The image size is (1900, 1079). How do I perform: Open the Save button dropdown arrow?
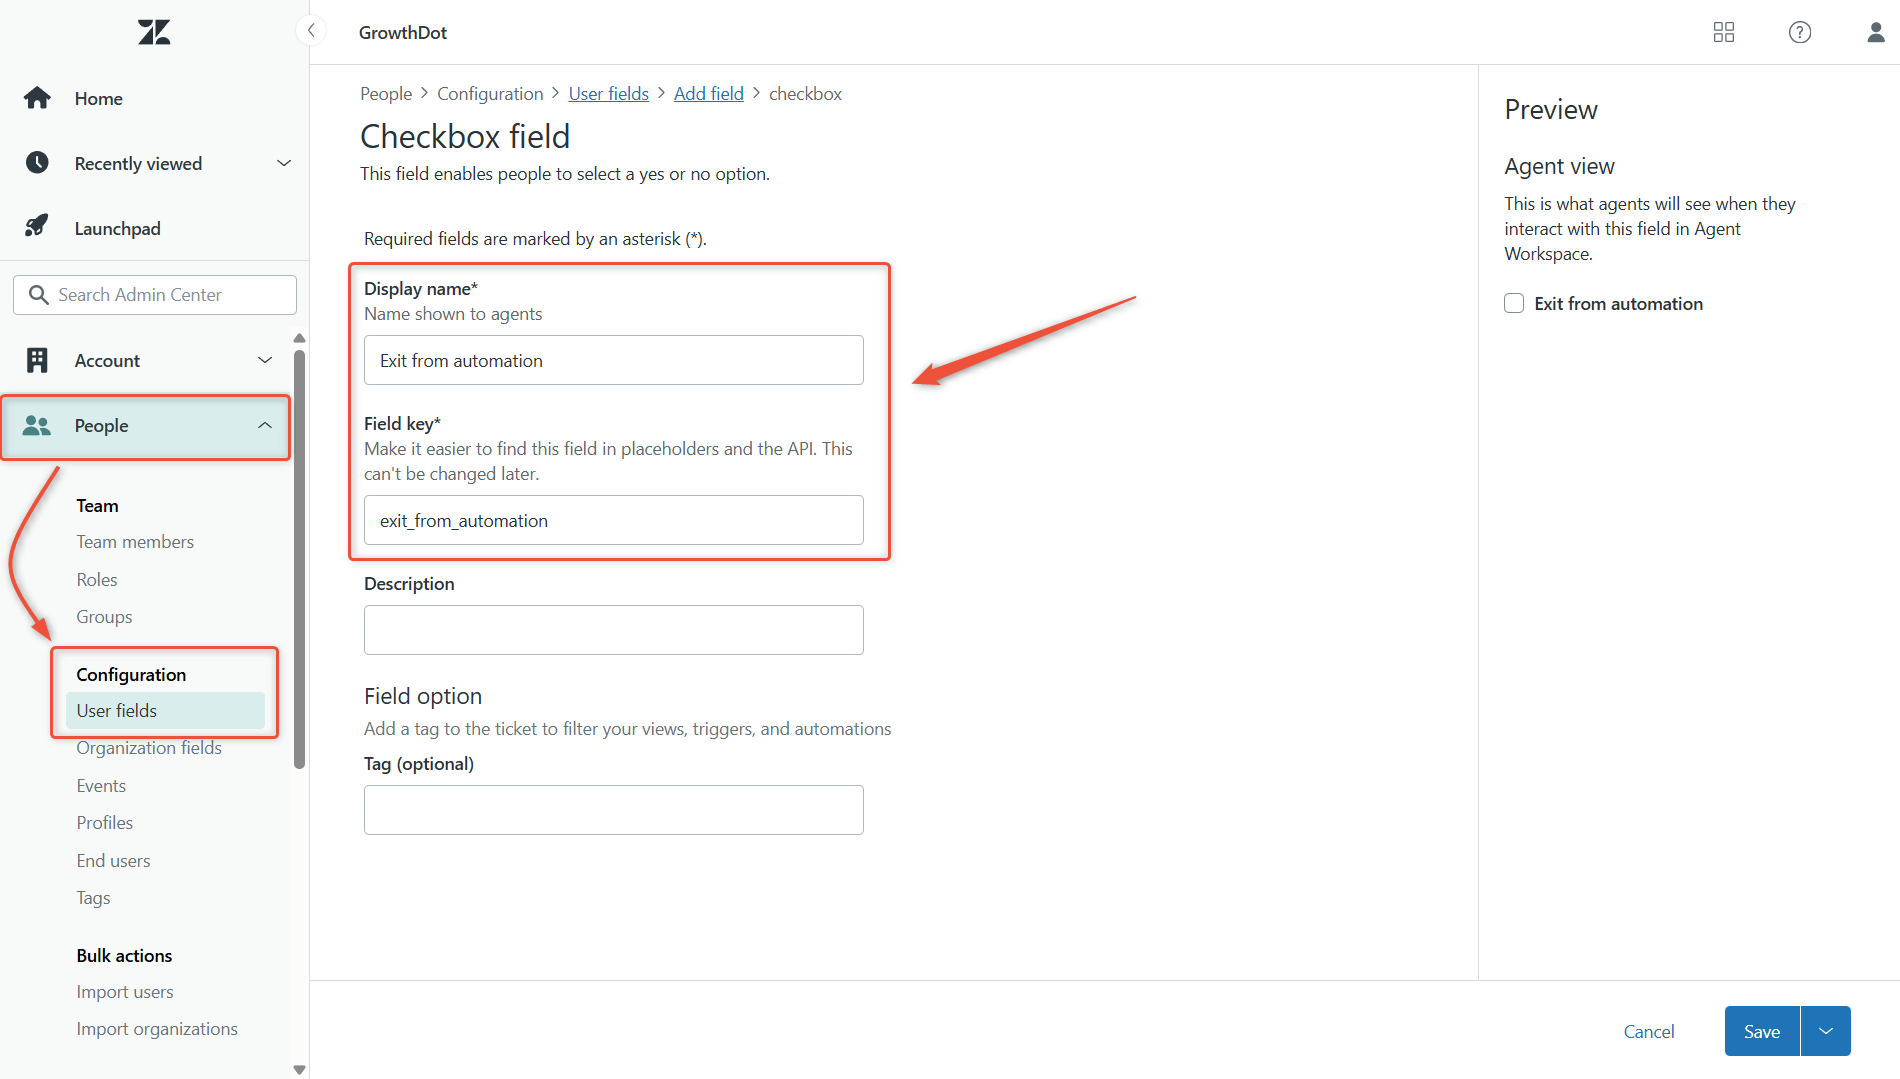tap(1825, 1031)
